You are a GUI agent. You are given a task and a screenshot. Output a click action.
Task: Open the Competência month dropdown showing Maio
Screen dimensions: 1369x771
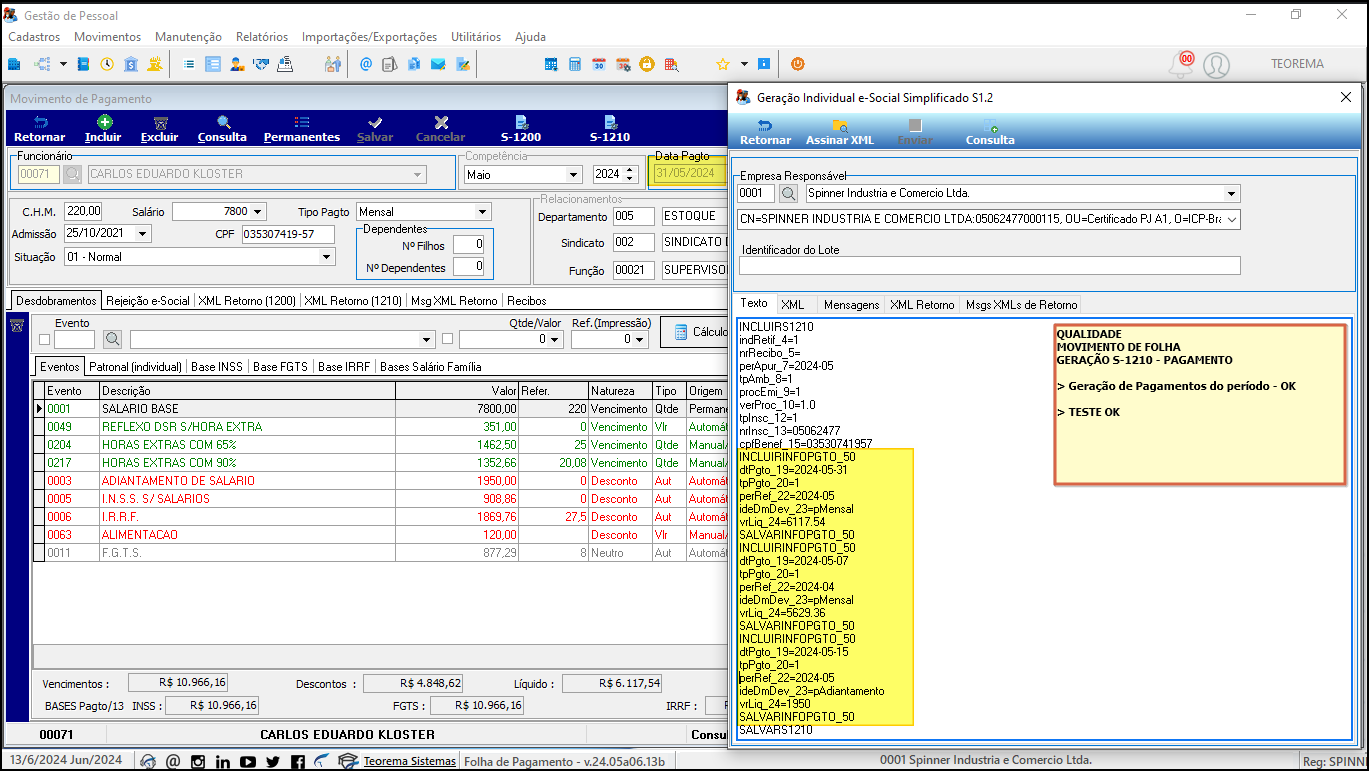pos(573,174)
